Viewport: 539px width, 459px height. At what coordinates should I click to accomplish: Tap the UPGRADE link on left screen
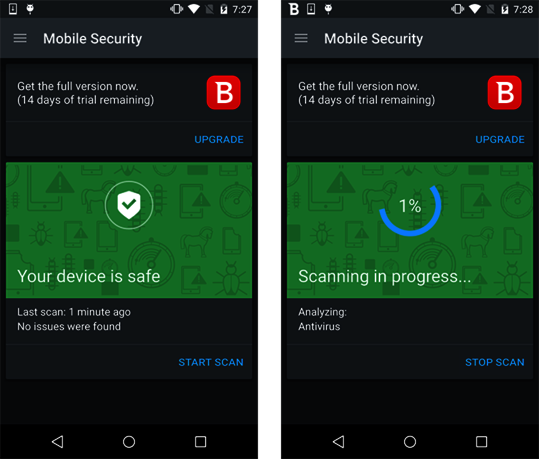[x=219, y=139]
